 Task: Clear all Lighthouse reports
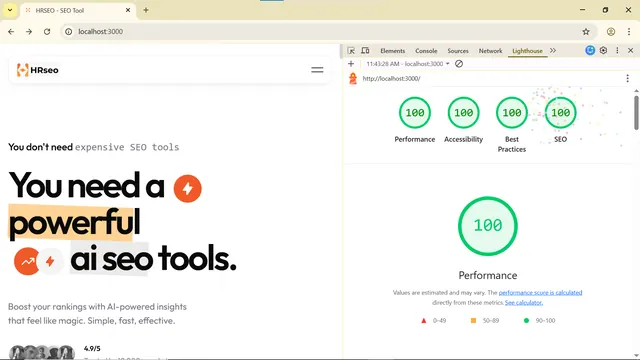click(x=459, y=64)
